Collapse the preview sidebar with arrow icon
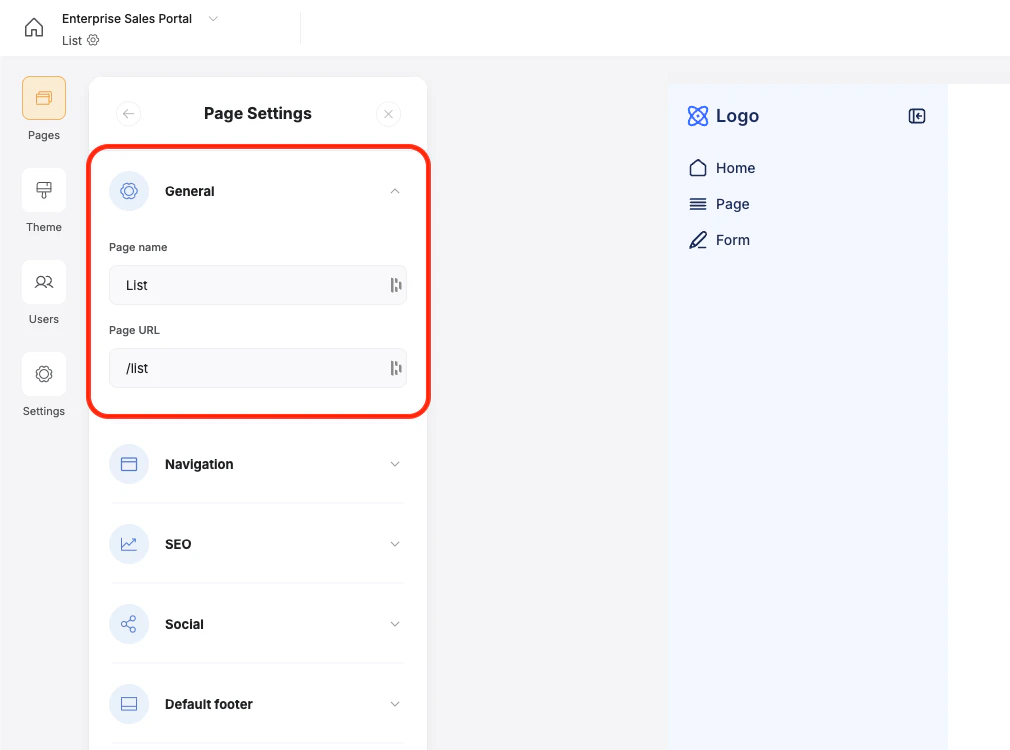Image resolution: width=1010 pixels, height=750 pixels. pos(917,116)
